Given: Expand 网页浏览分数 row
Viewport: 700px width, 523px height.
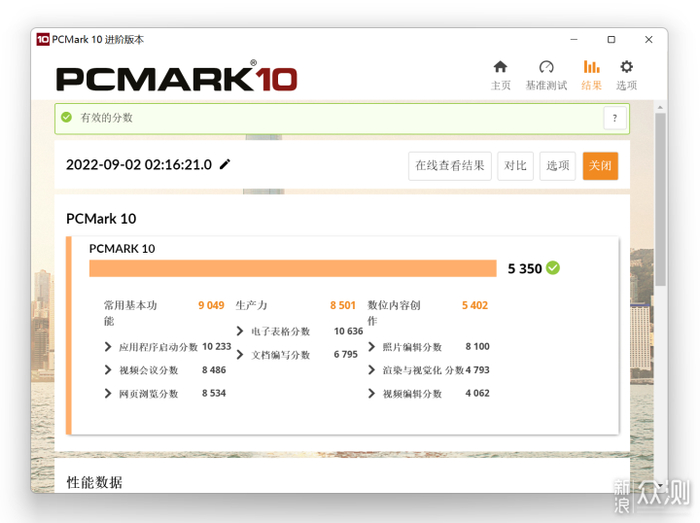Looking at the screenshot, I should tap(108, 394).
